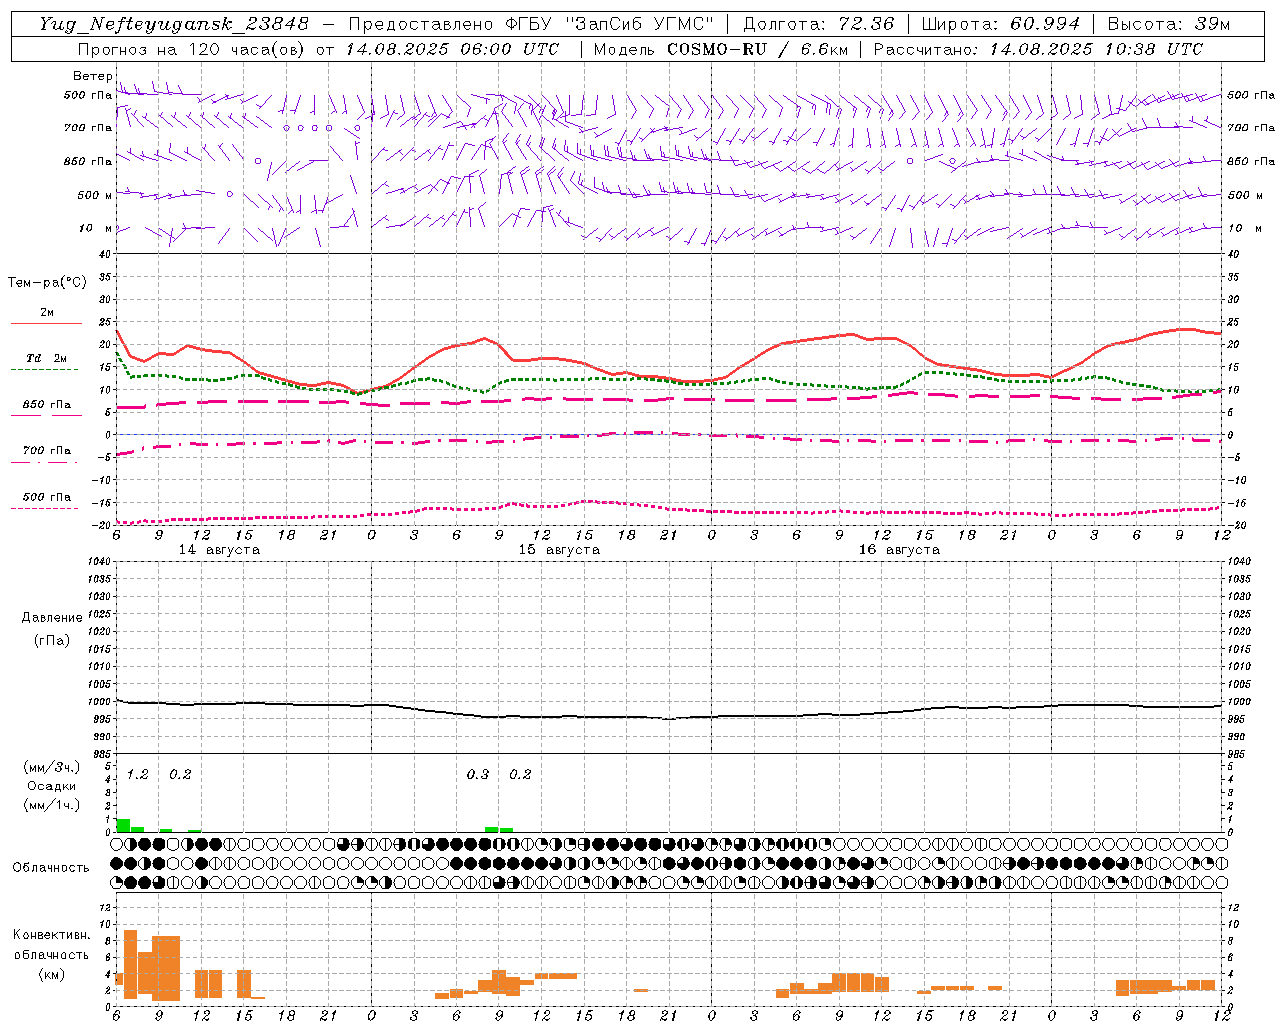Click the 'Облачность' cloud cover label

click(51, 868)
